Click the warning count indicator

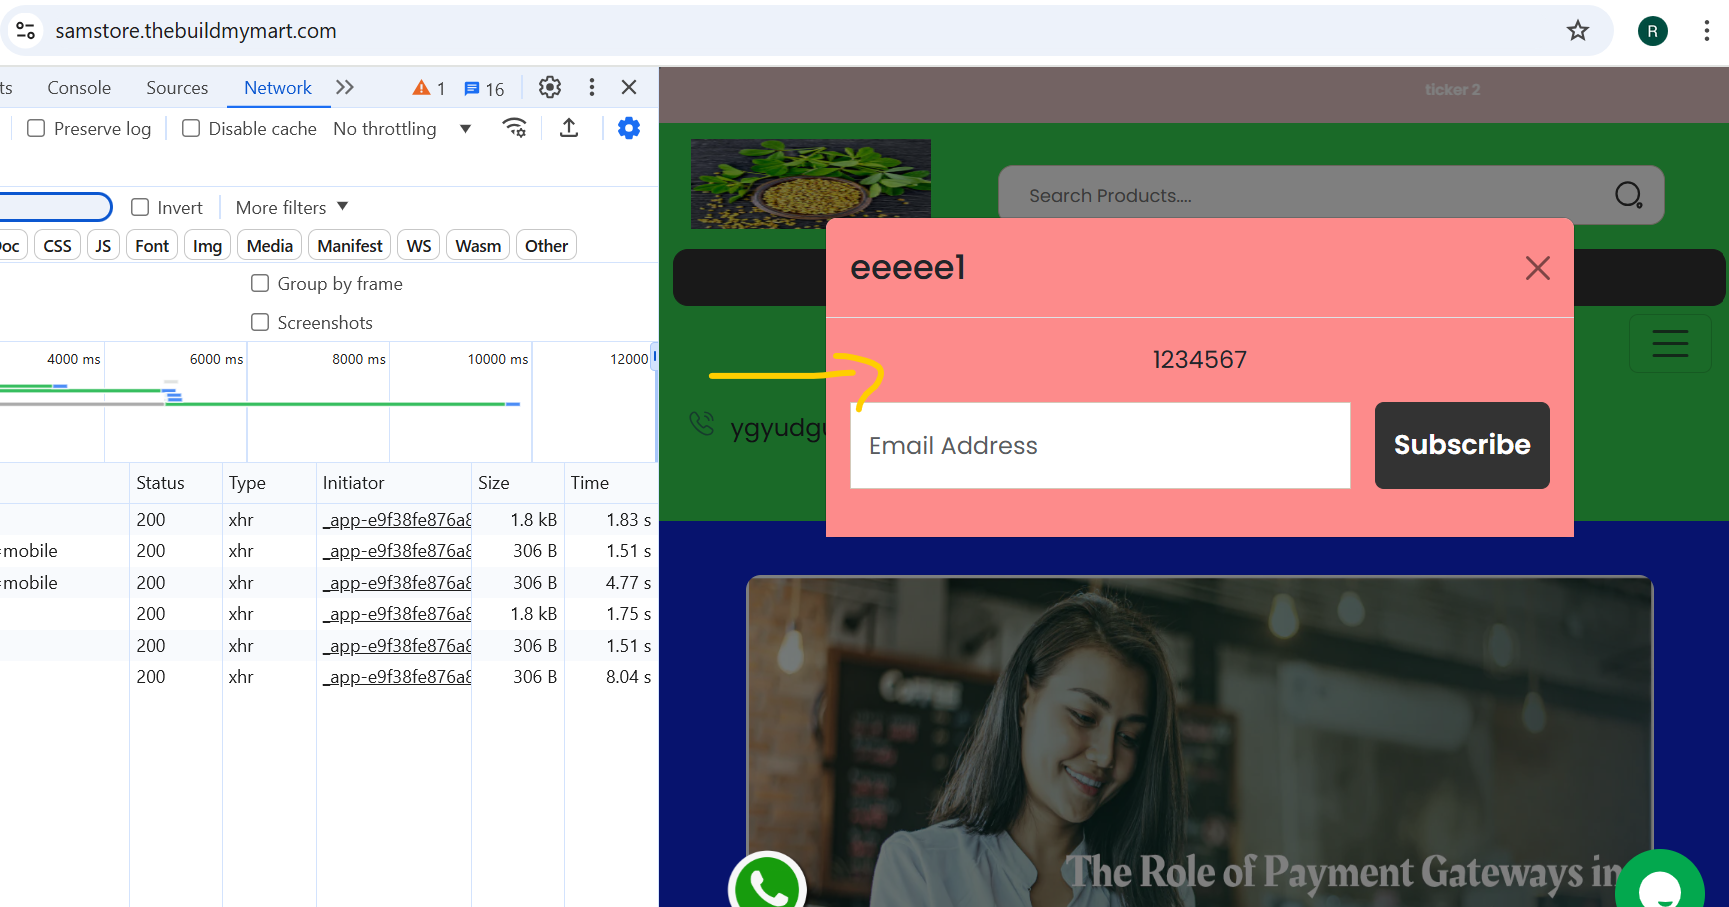(x=429, y=88)
